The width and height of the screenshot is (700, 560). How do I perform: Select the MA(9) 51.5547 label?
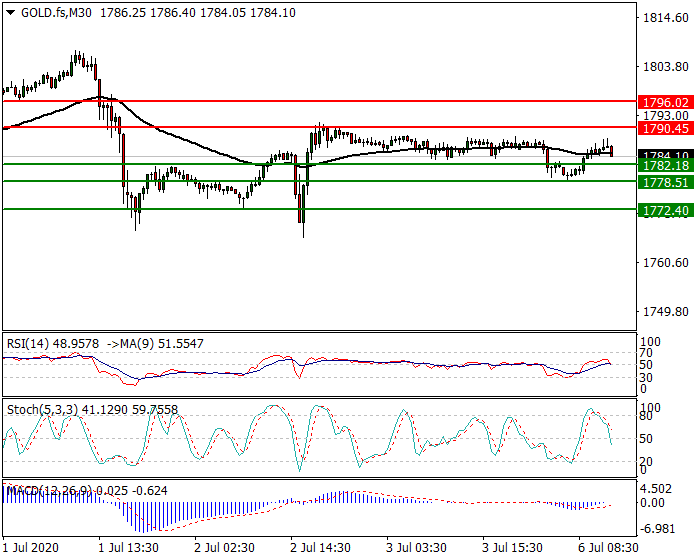(160, 343)
